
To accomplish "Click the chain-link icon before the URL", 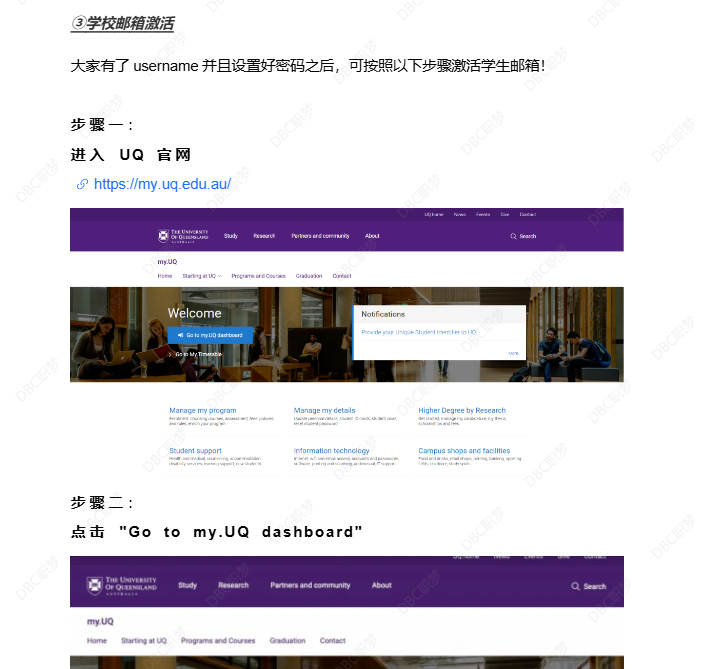I will pos(82,184).
